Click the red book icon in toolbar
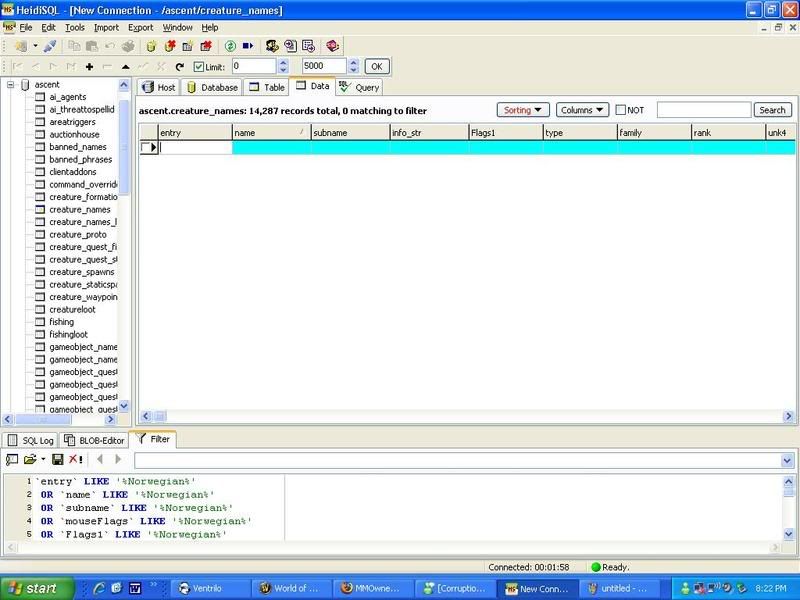This screenshot has width=800, height=600. click(332, 46)
